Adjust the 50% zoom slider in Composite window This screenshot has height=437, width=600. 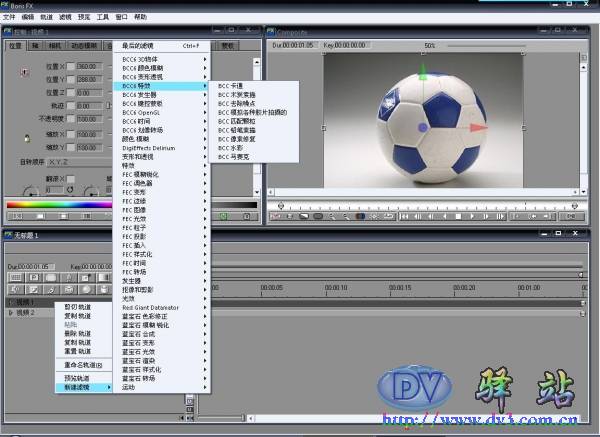(x=486, y=46)
